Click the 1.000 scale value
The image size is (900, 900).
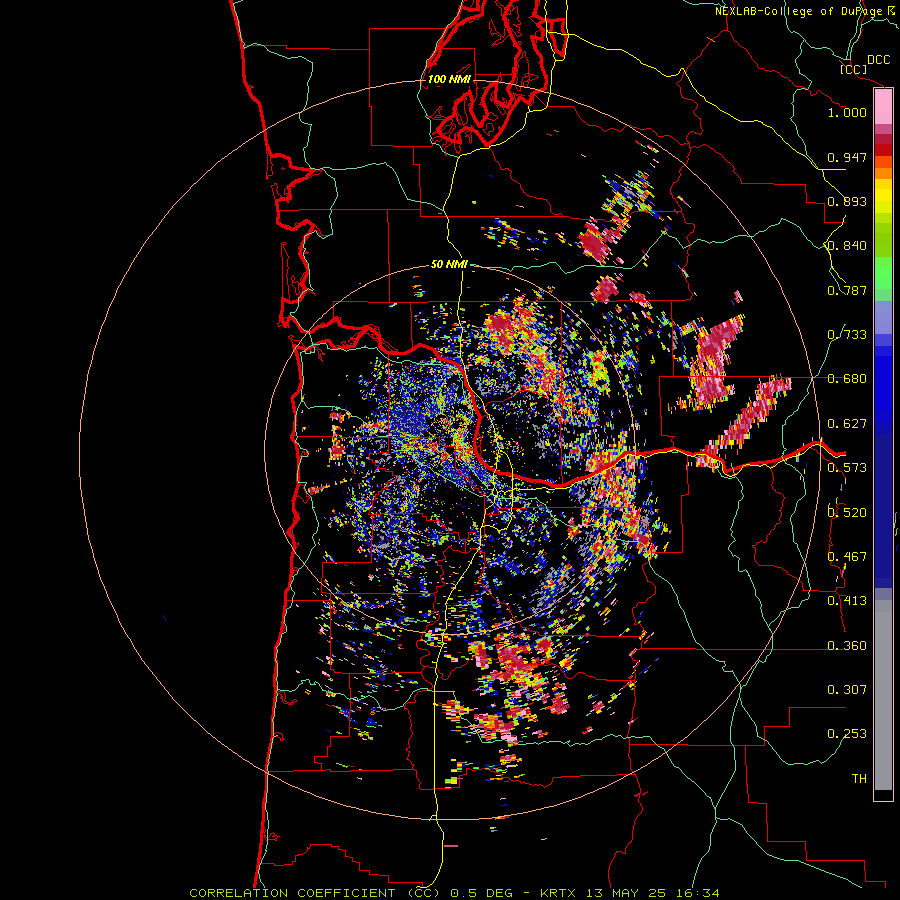click(x=847, y=112)
